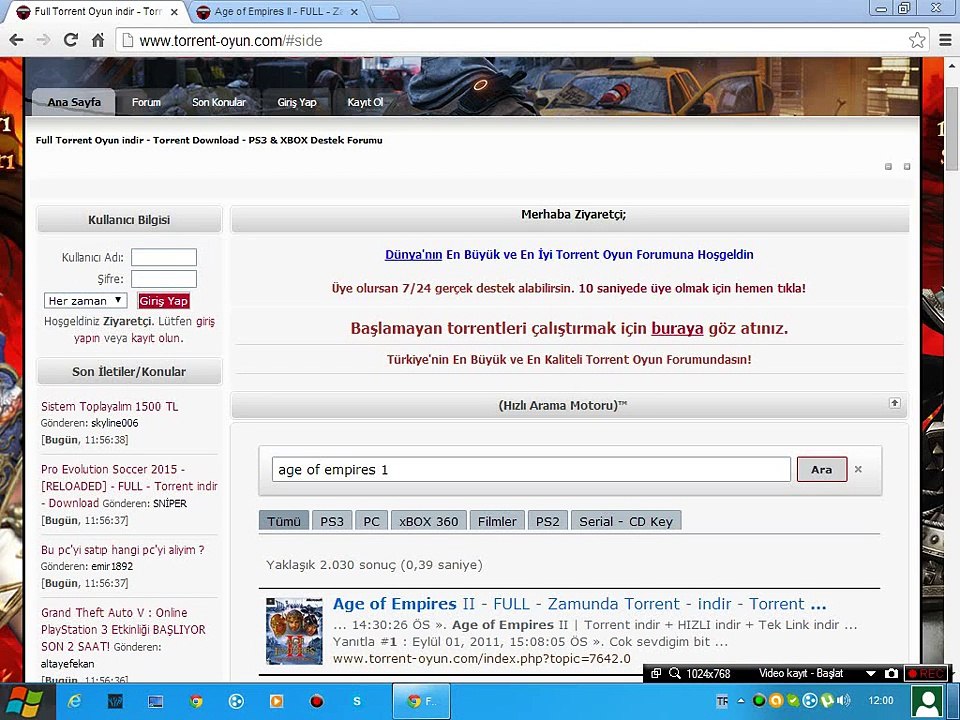Open Pro Evolution Soccer 2015 topic link
960x720 pixels.
129,486
